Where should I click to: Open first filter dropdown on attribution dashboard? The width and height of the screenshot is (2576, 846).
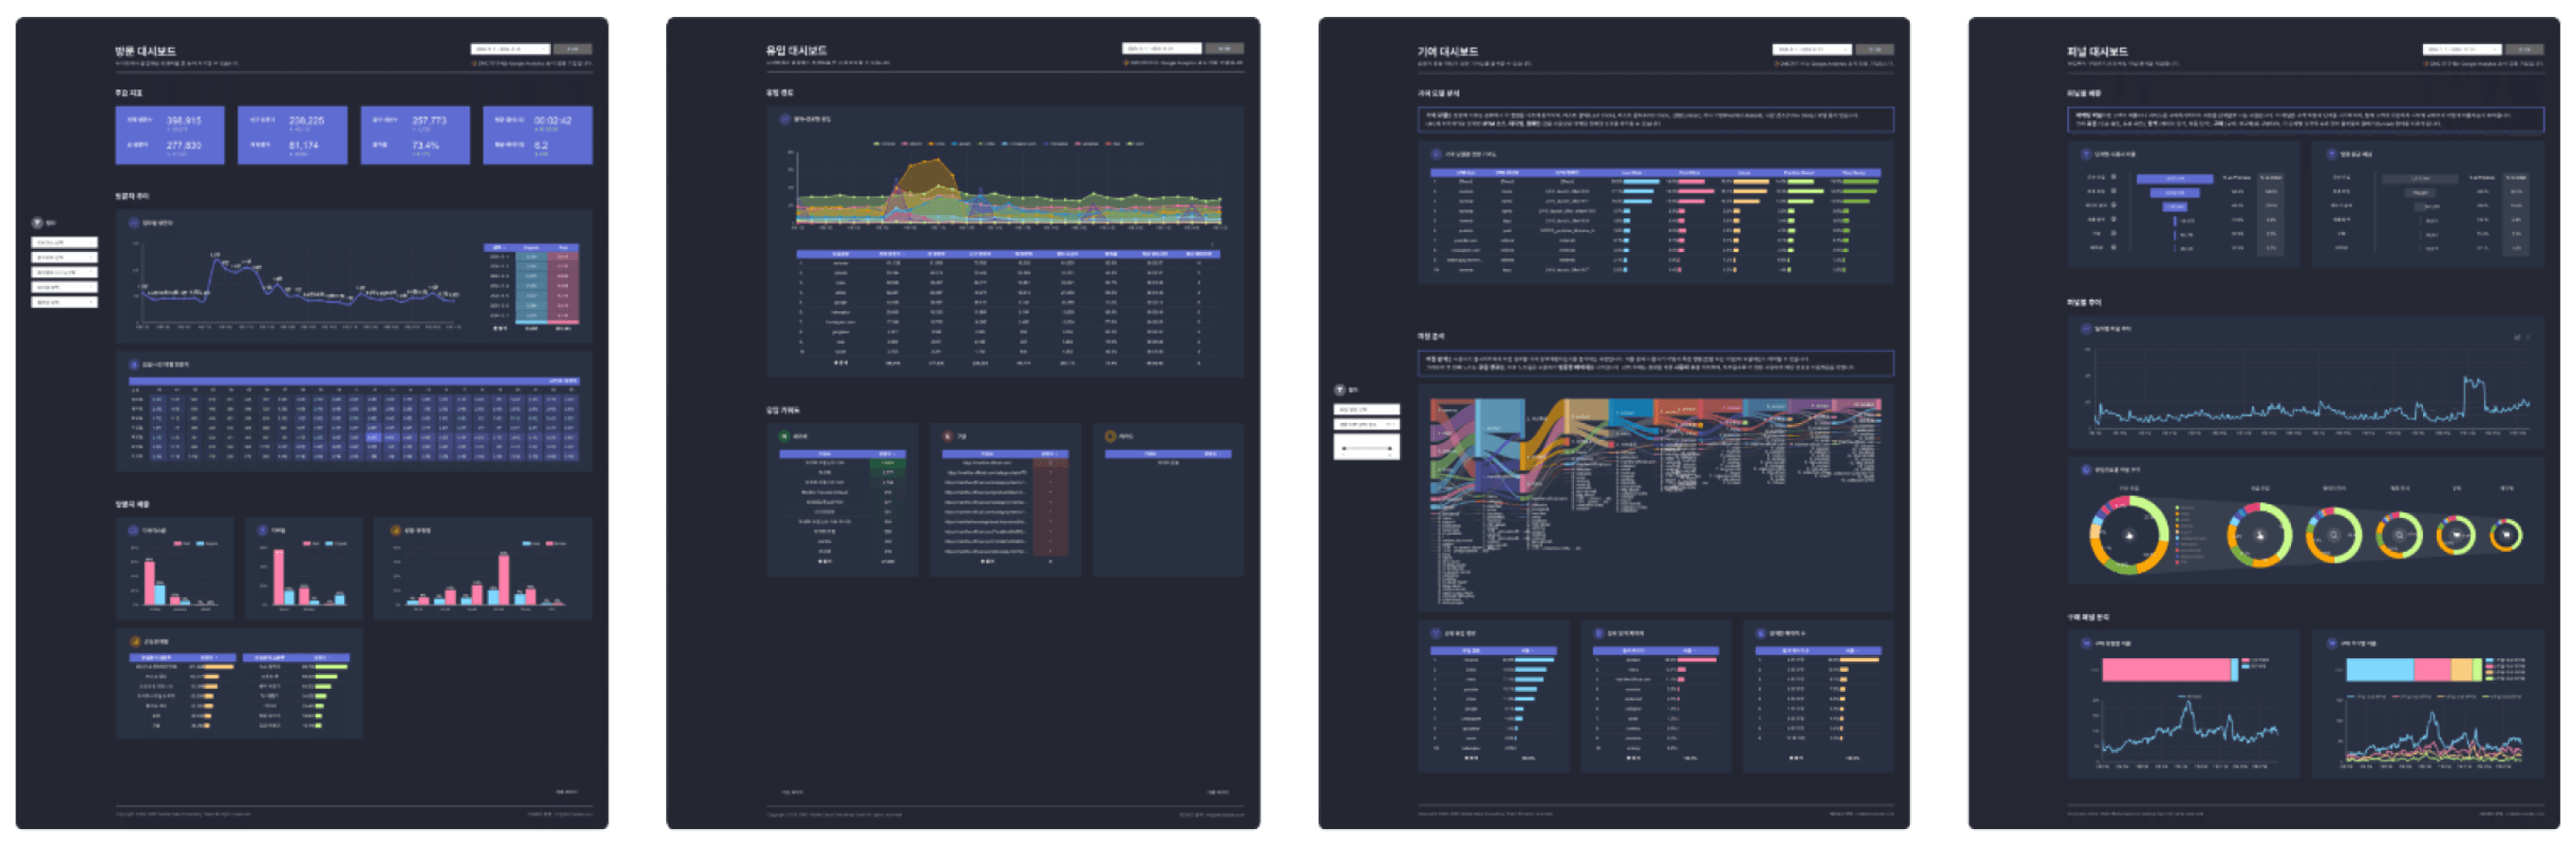(1367, 410)
